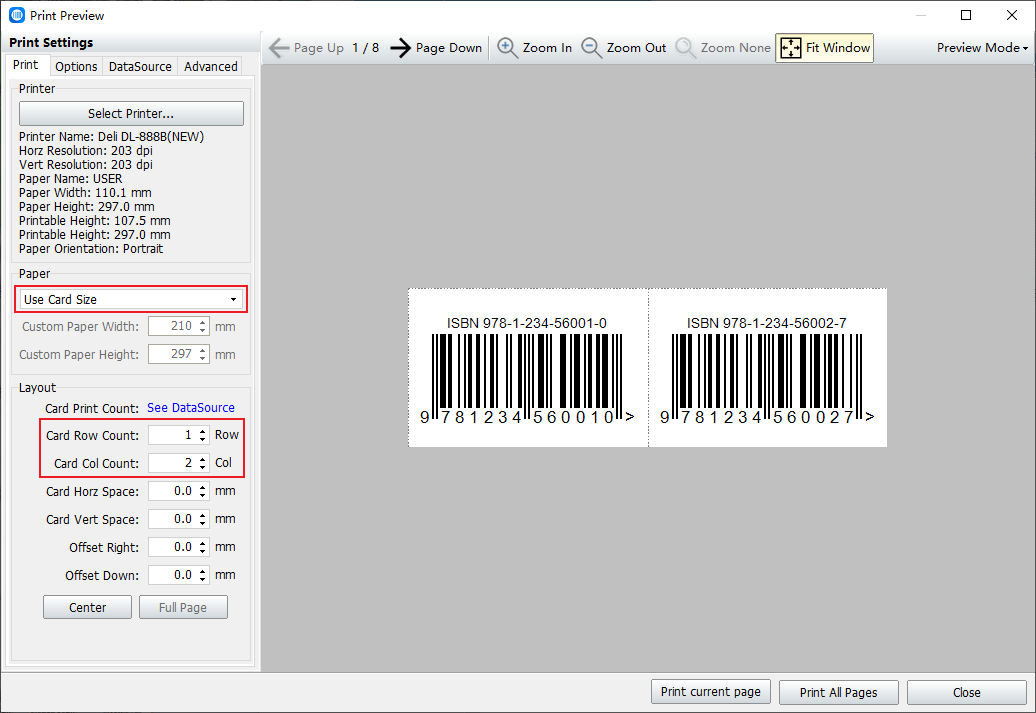The image size is (1036, 713).
Task: Increase Card Horz Space with up arrow
Action: click(x=202, y=487)
